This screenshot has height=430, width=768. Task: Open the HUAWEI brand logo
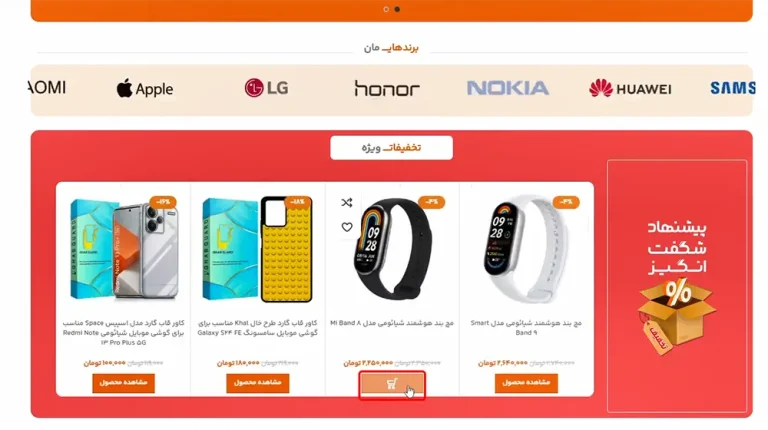tap(630, 89)
